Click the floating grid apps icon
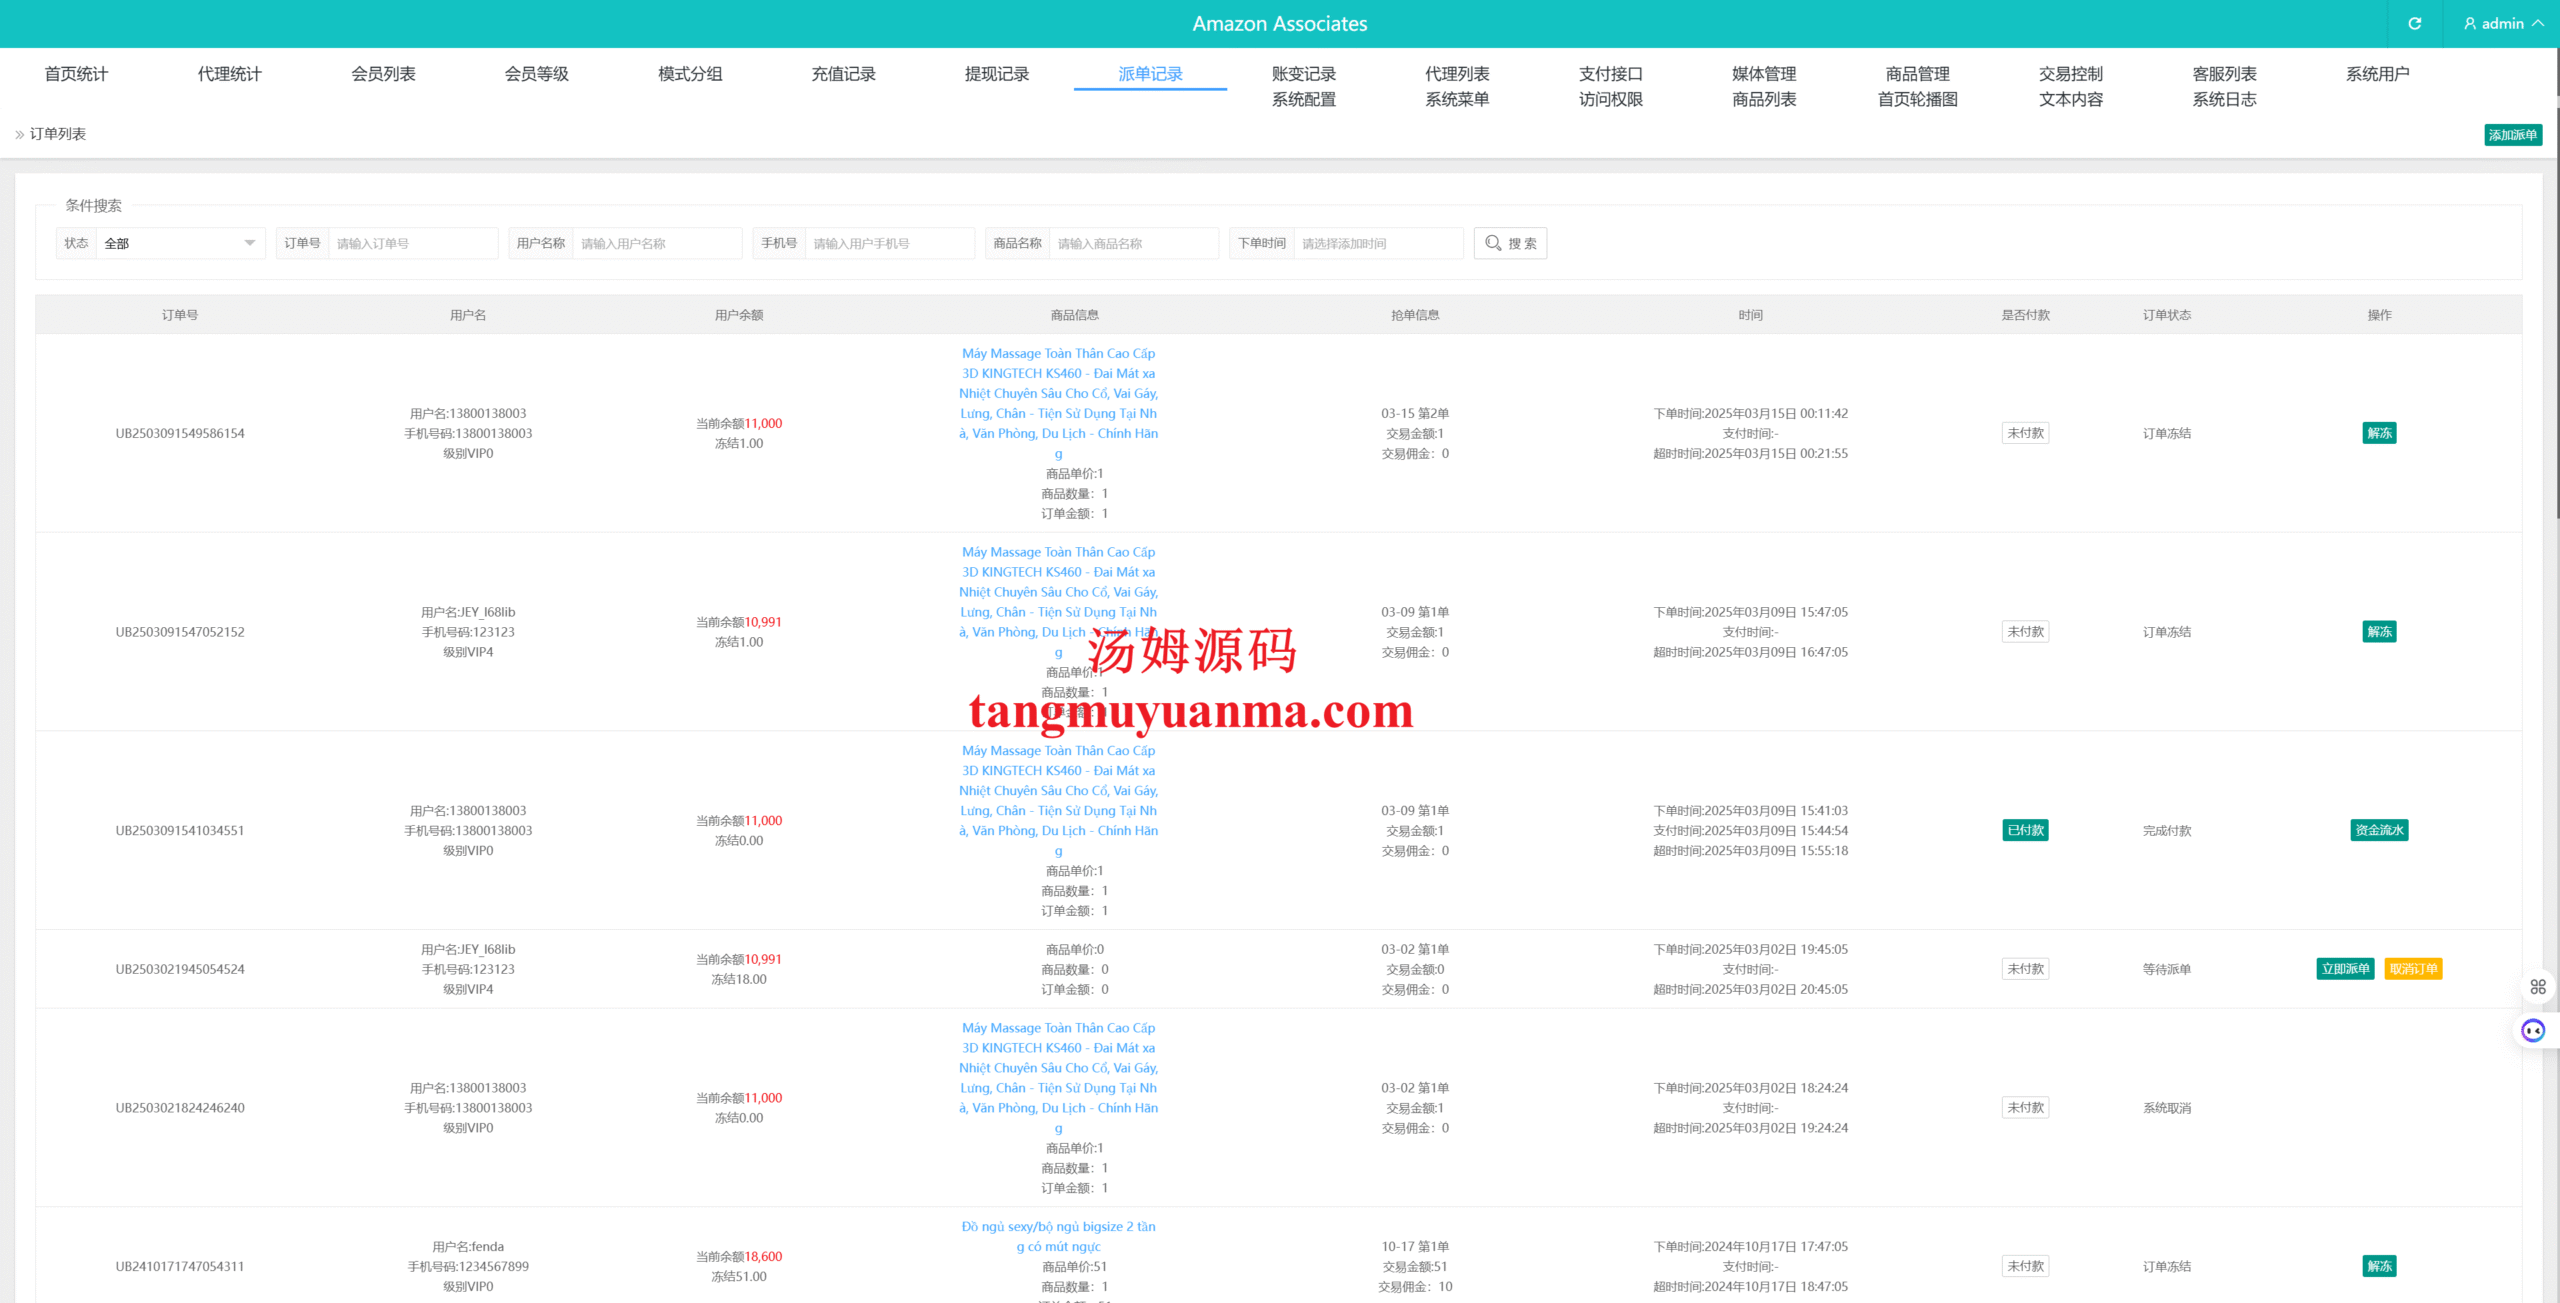2560x1303 pixels. tap(2538, 987)
